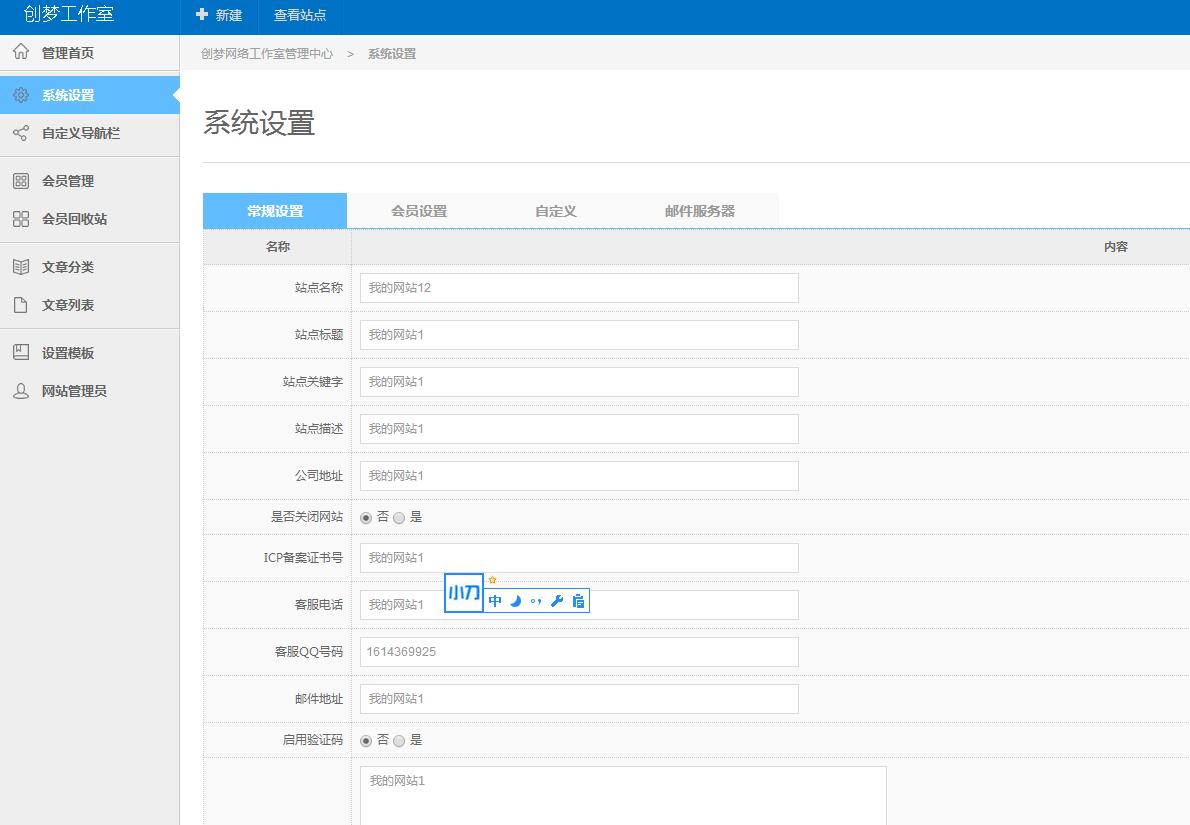
Task: Switch to the 邮件服务器 tab
Action: 699,211
